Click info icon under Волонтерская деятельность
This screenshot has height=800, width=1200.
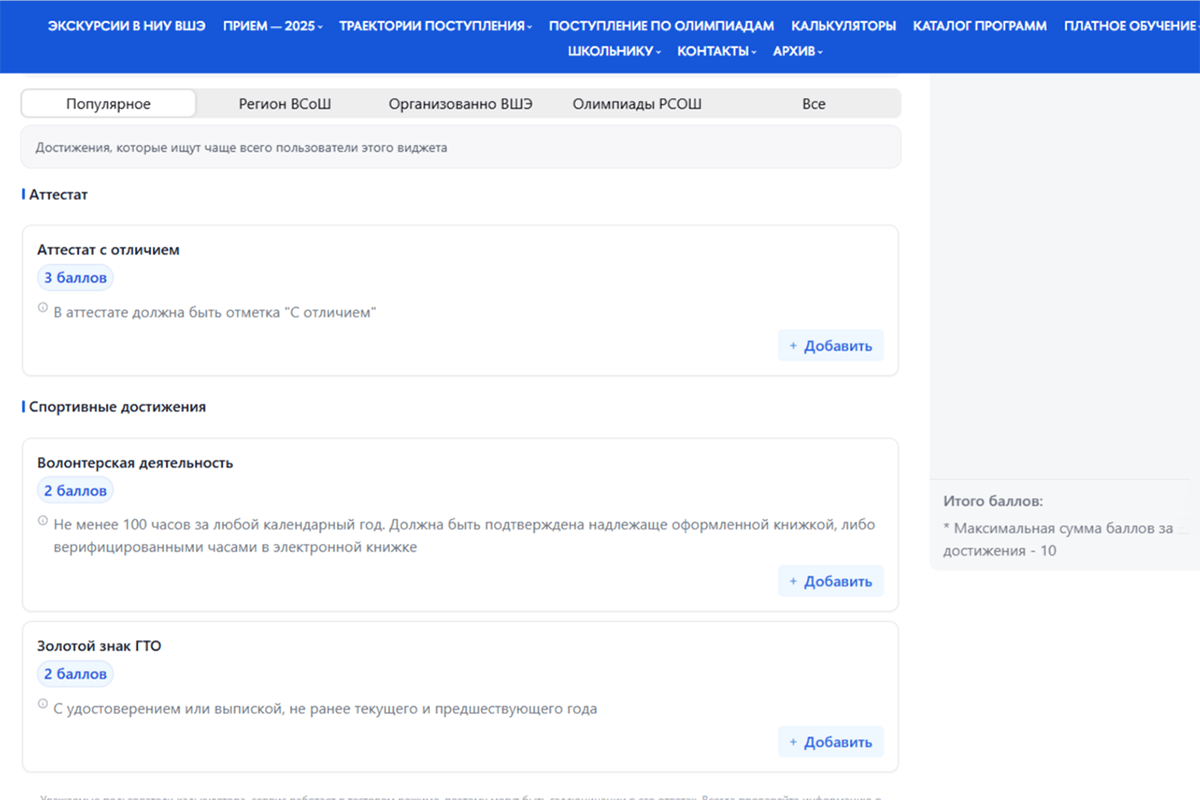click(43, 520)
